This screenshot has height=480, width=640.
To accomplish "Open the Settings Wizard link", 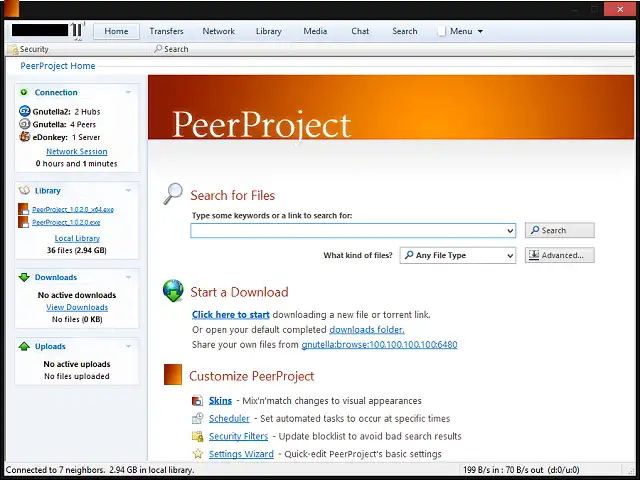I will (x=241, y=454).
